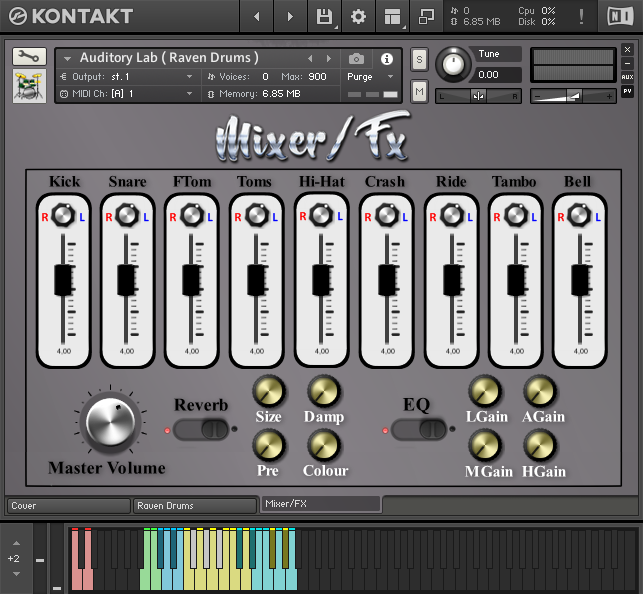Click the instrument output volume slider
The width and height of the screenshot is (643, 594).
tap(573, 96)
